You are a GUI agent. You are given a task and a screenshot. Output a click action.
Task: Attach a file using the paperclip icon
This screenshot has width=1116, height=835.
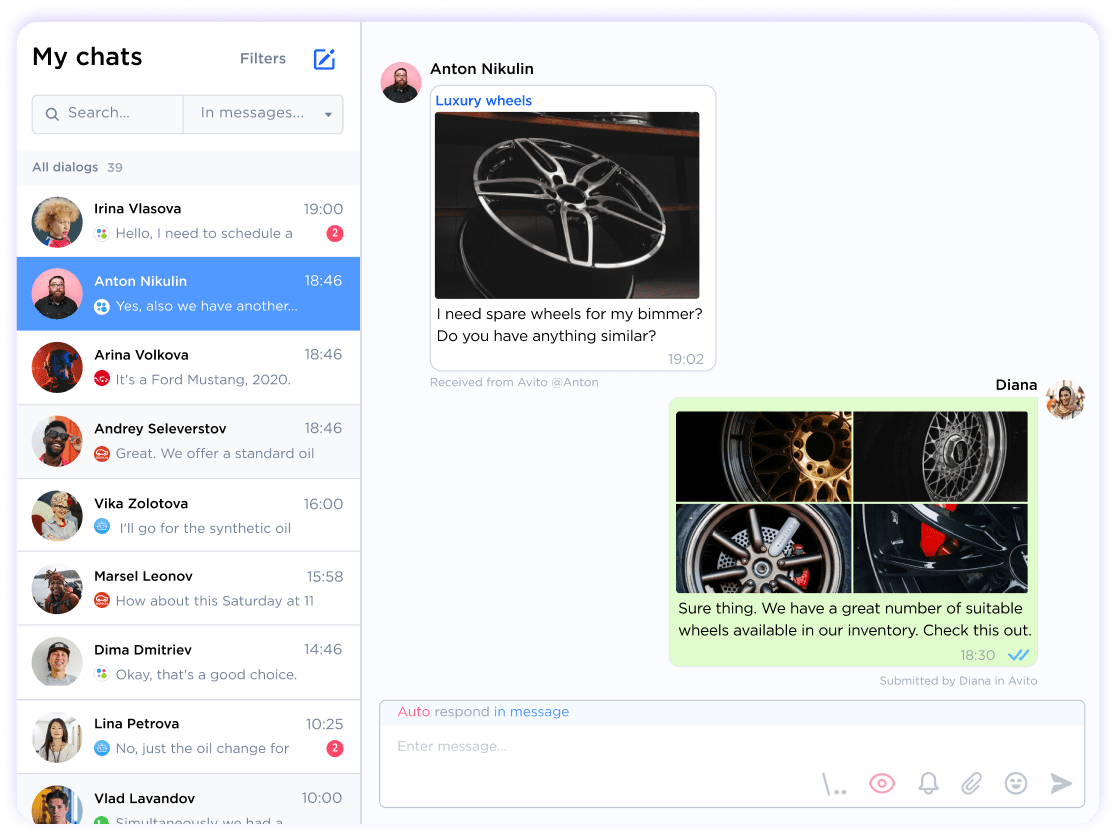(971, 783)
